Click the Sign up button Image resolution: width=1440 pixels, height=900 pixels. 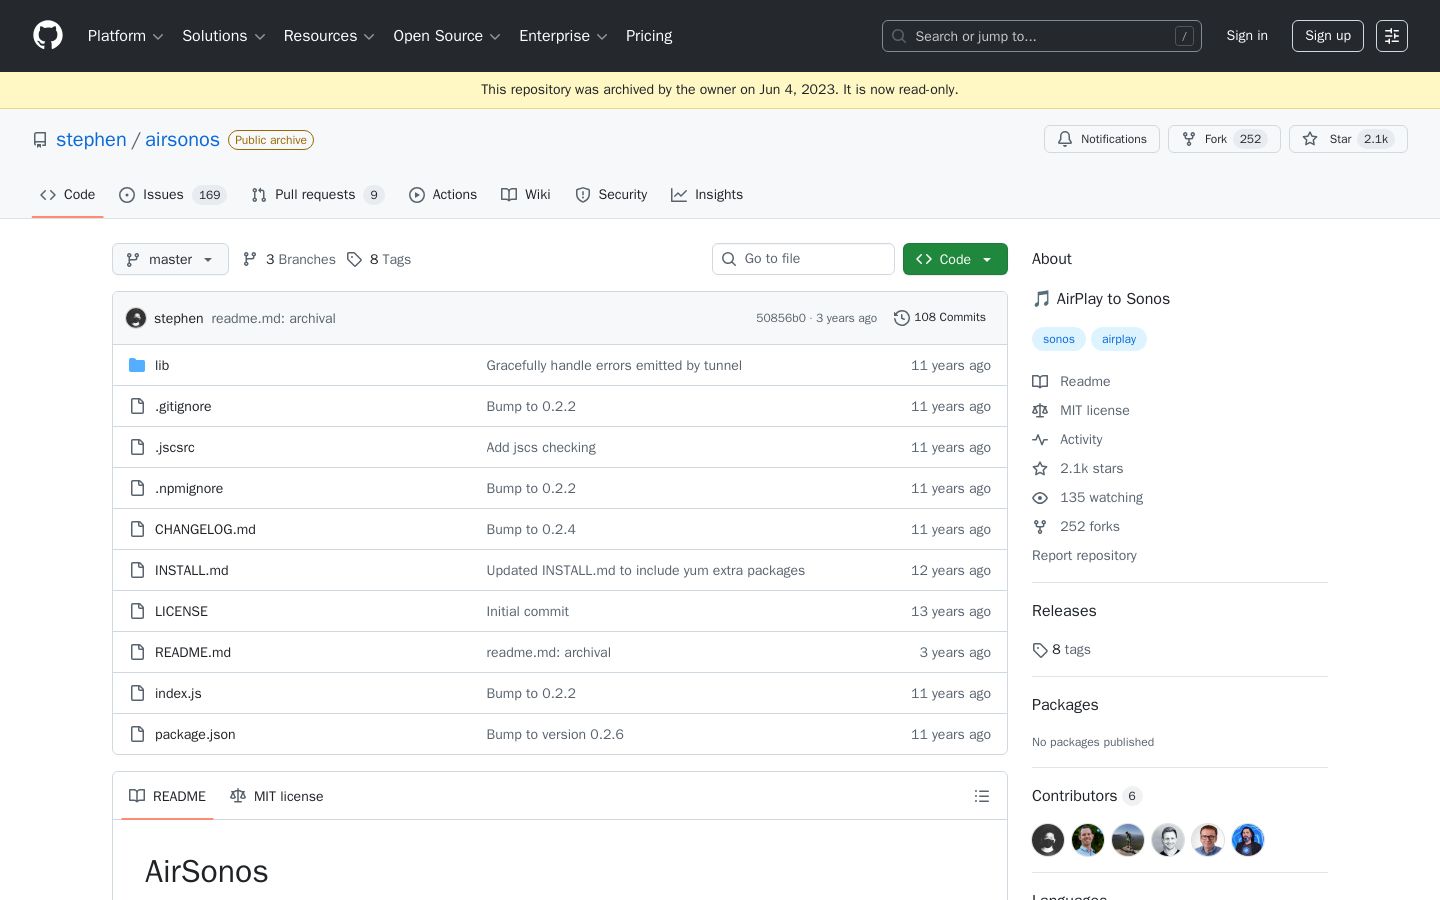pyautogui.click(x=1328, y=36)
